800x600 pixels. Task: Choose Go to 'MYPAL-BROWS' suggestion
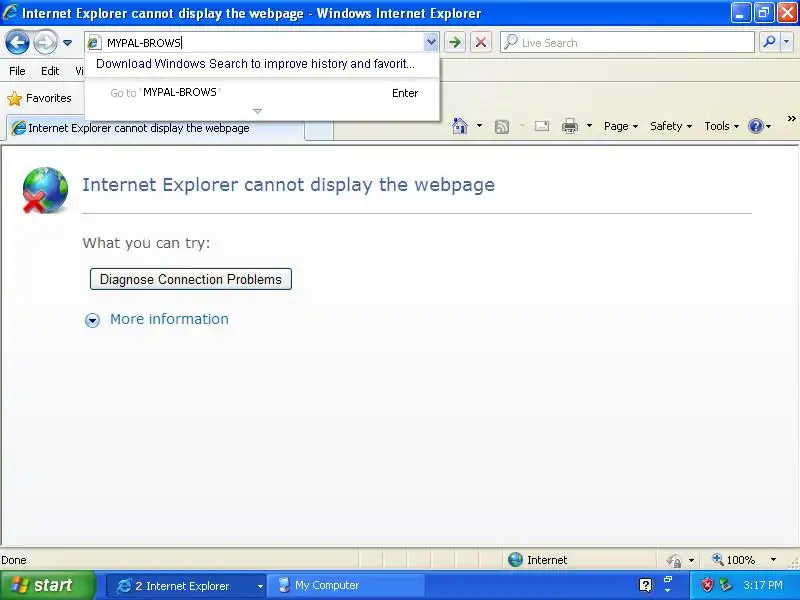pos(262,93)
